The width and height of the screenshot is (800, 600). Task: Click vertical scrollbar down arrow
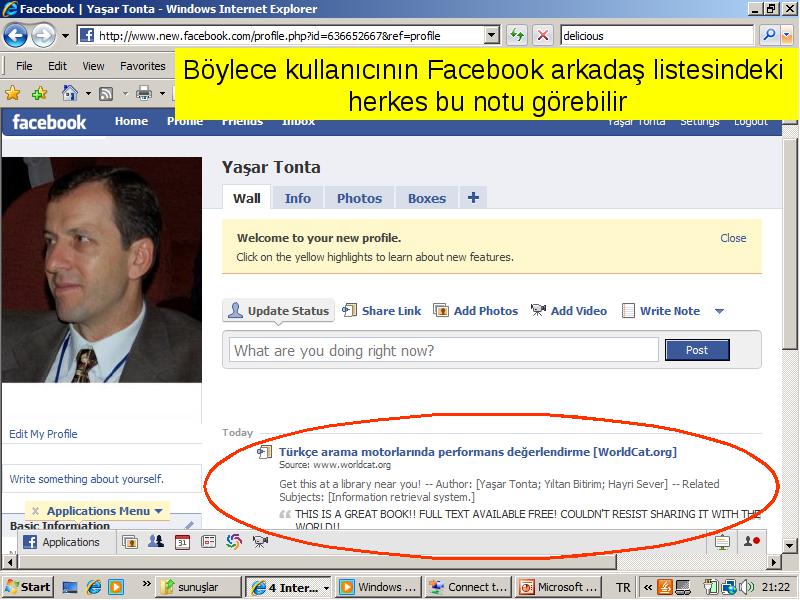click(x=789, y=545)
